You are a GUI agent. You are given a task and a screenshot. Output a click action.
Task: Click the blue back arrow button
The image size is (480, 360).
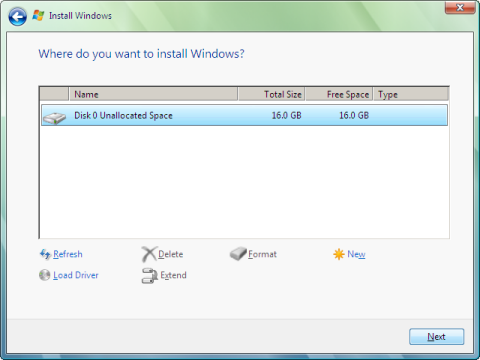tap(17, 16)
